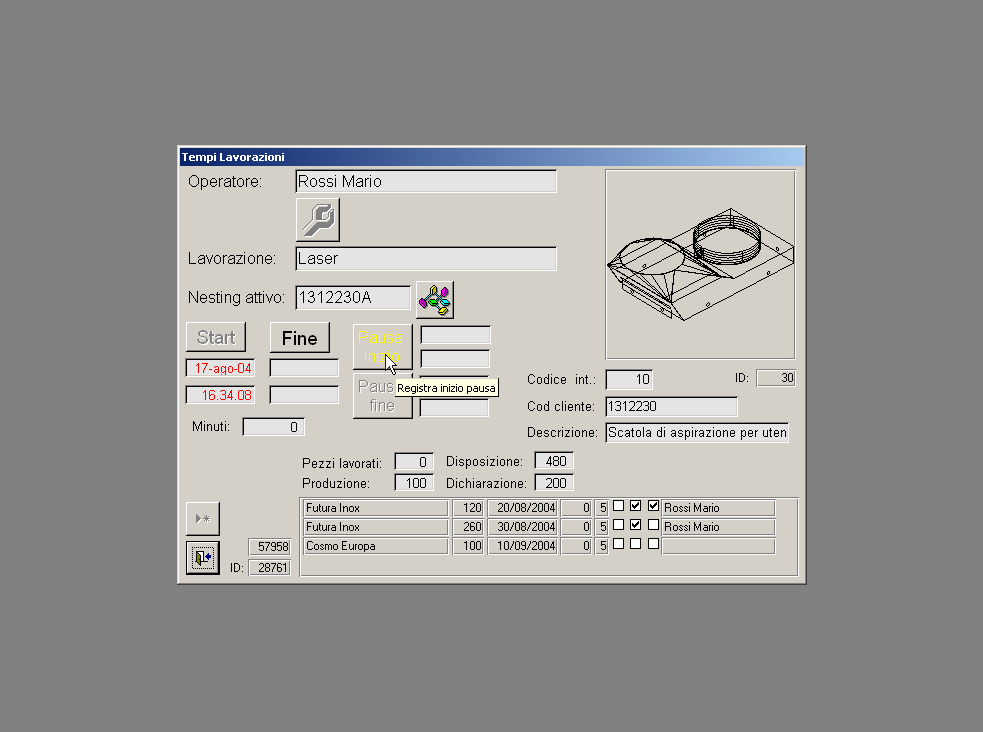Toggle third checkbox in 20/08/2004 row
The height and width of the screenshot is (732, 983).
coord(653,506)
